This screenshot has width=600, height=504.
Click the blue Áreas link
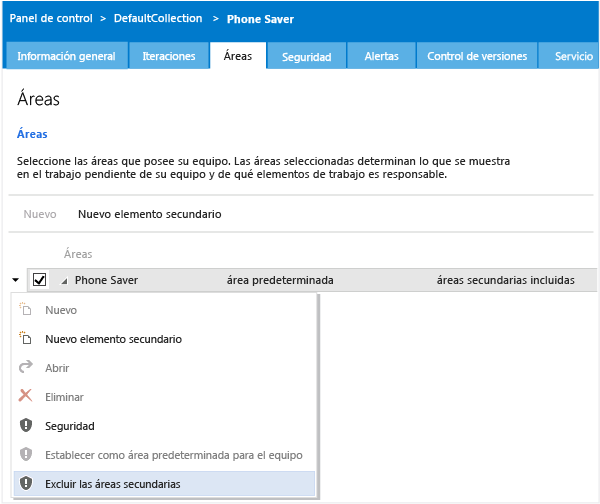(32, 134)
